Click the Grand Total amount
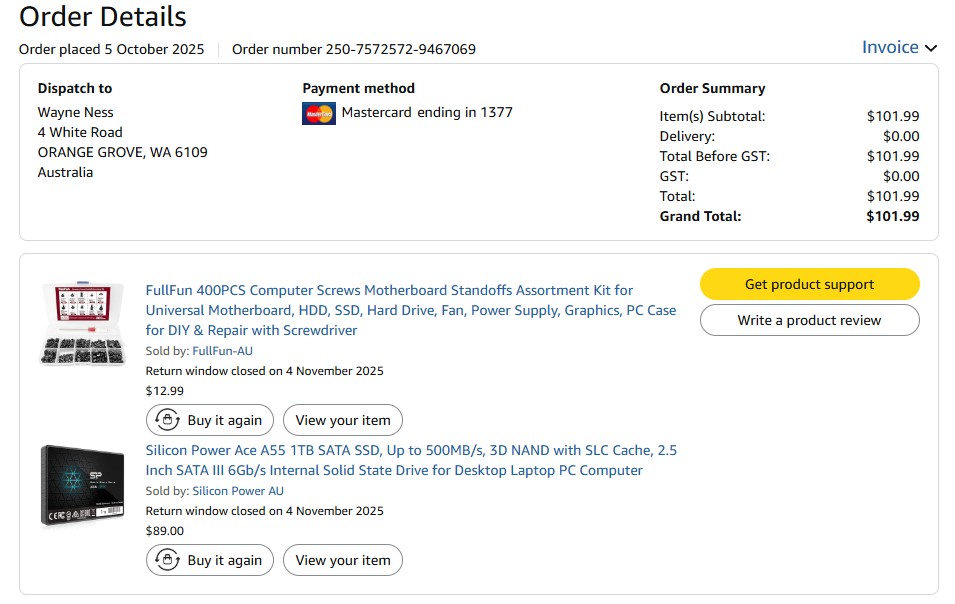Viewport: 955px width, 604px height. tap(892, 216)
